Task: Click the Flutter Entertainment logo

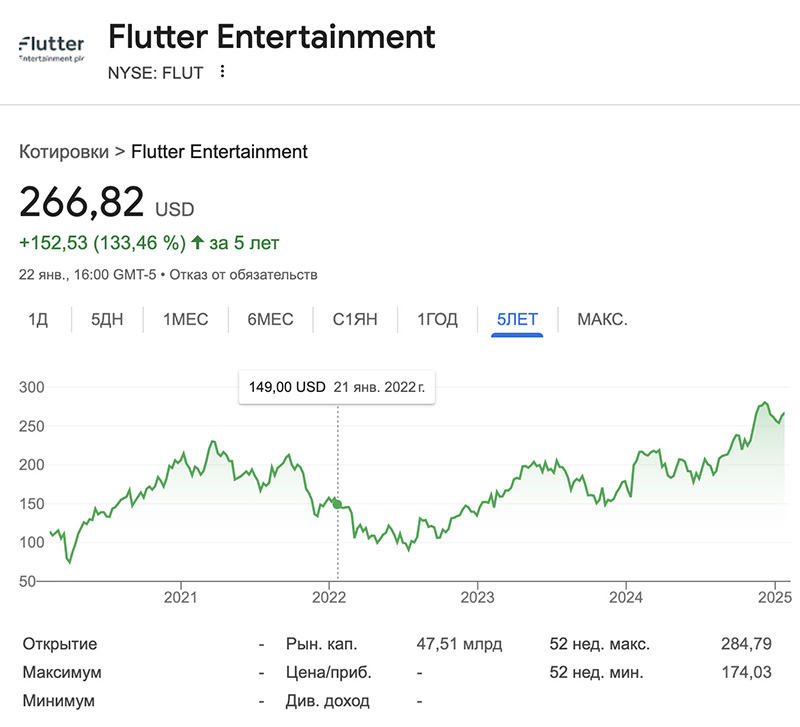Action: click(51, 48)
